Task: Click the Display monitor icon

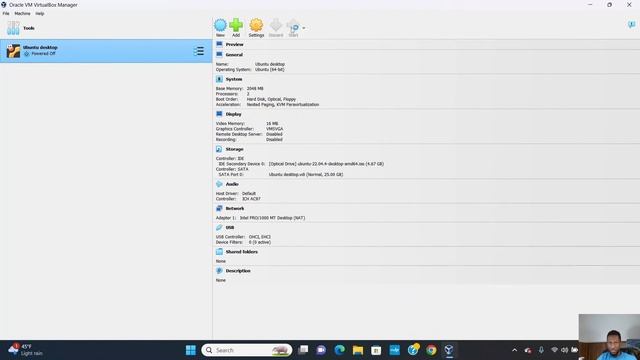Action: [219, 114]
